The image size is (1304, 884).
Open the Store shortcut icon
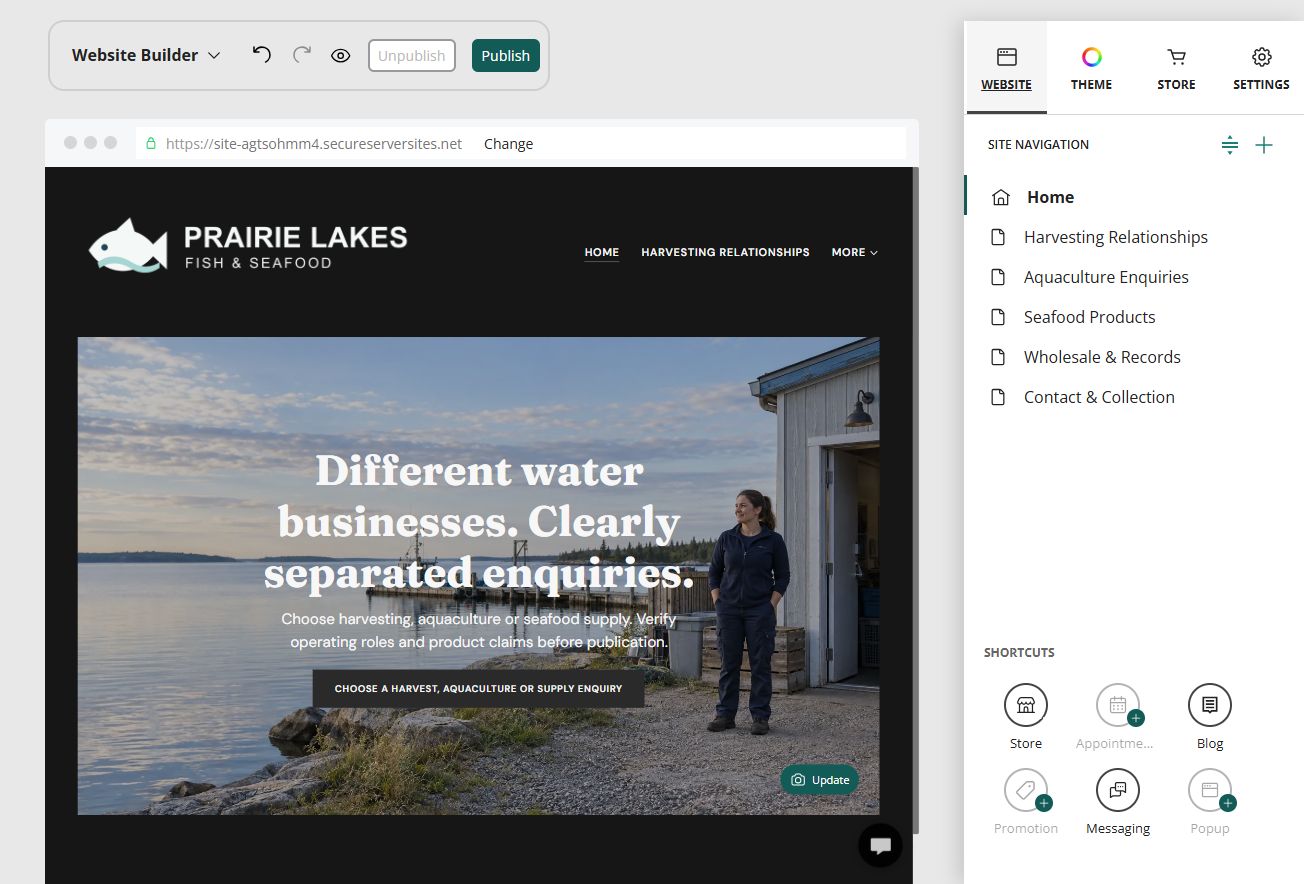tap(1026, 705)
